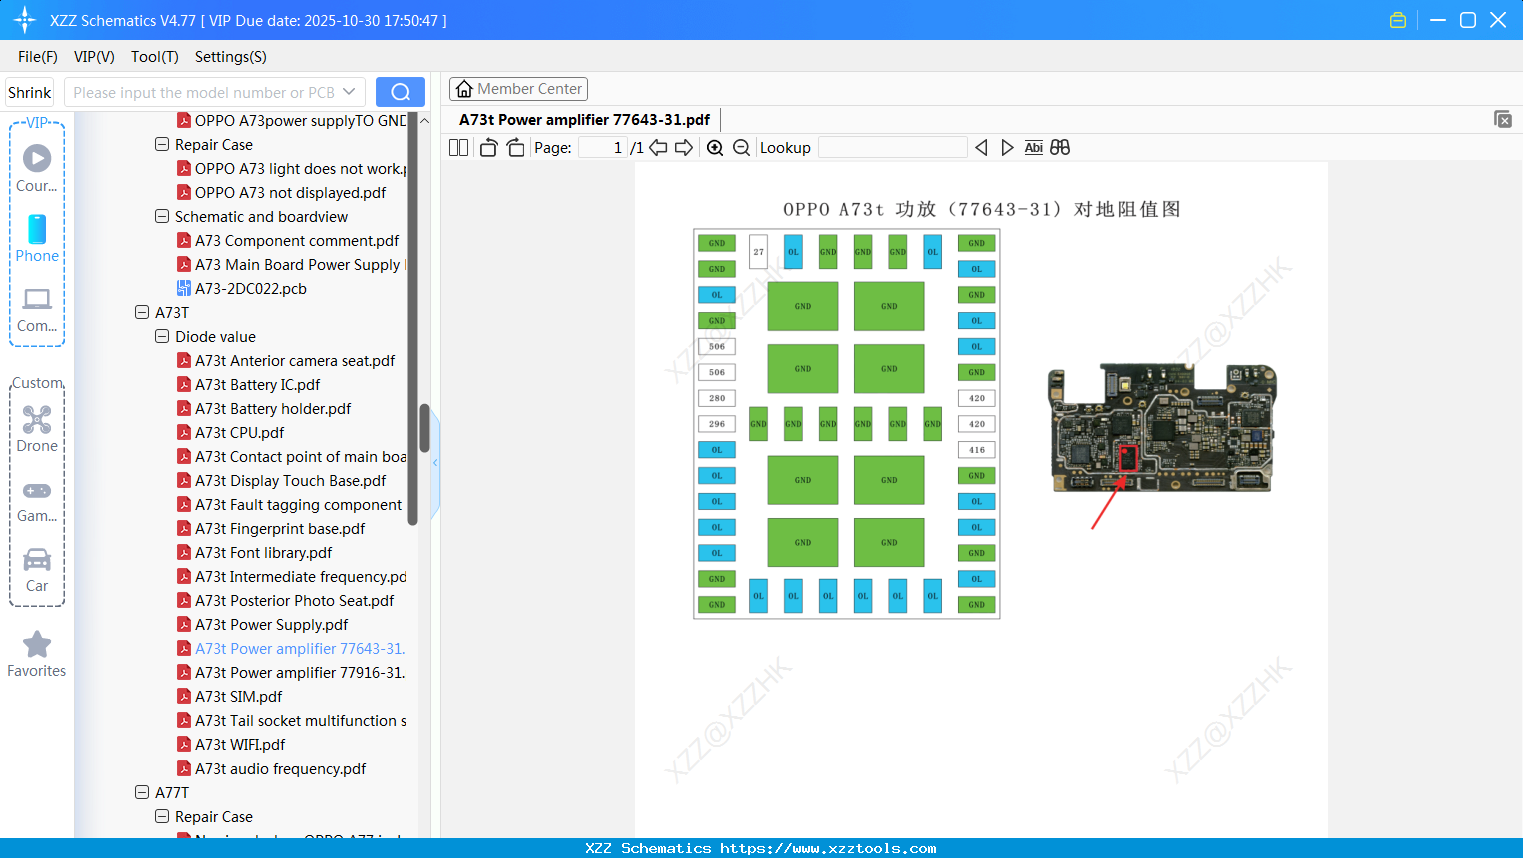Click the page number field
The height and width of the screenshot is (858, 1523).
pos(602,148)
